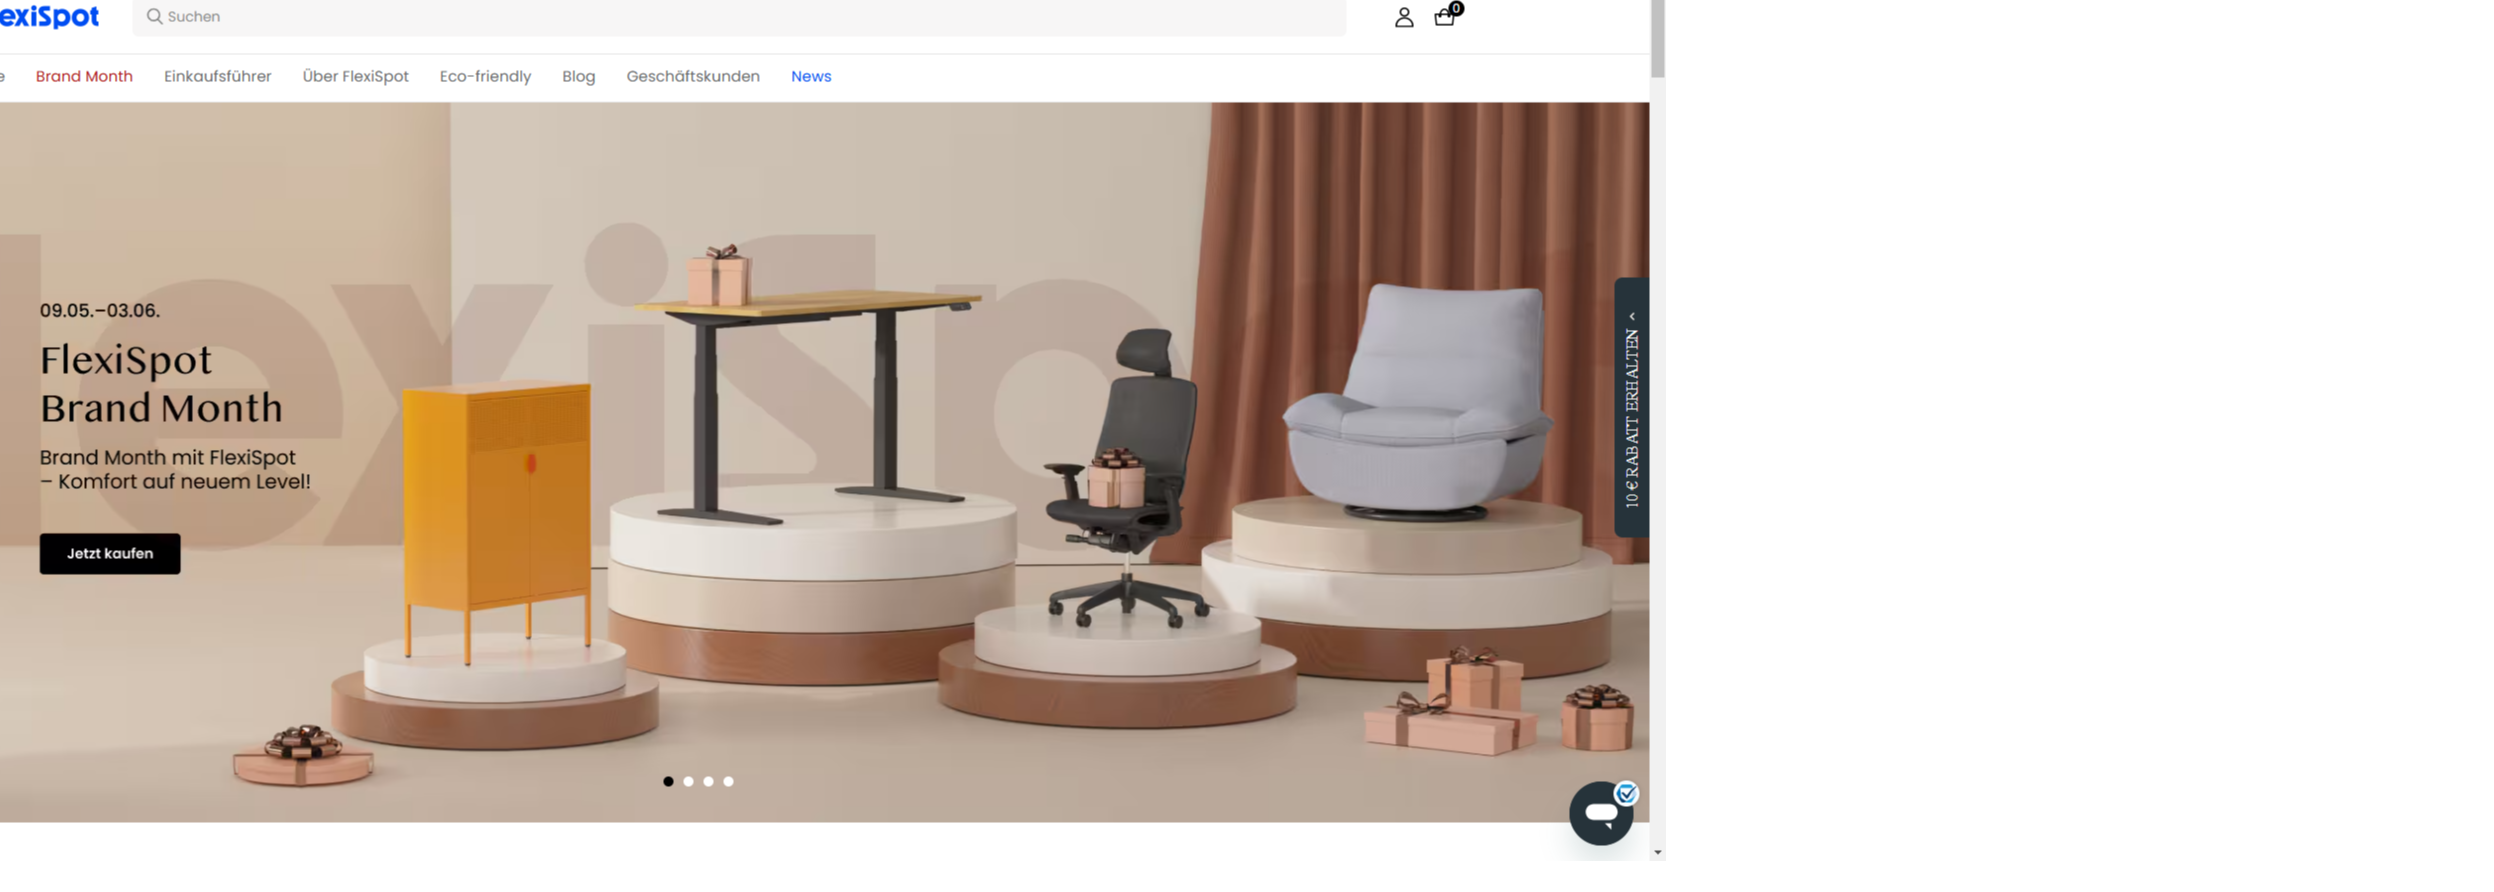Screen dimensions: 2494x892
Task: Click the search magnifier icon
Action: 154,16
